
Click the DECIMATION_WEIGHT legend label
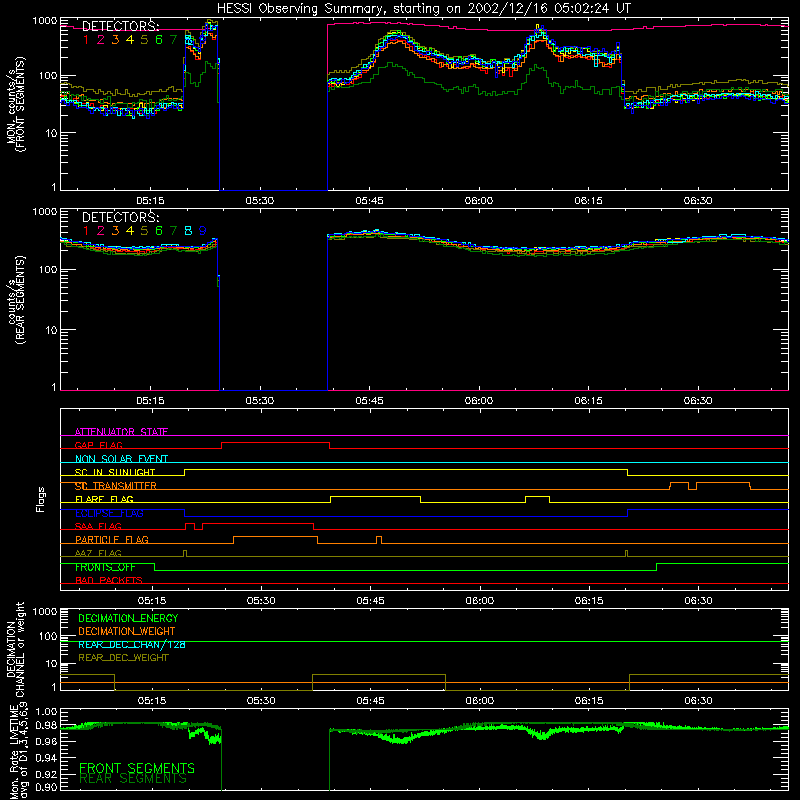coord(127,631)
